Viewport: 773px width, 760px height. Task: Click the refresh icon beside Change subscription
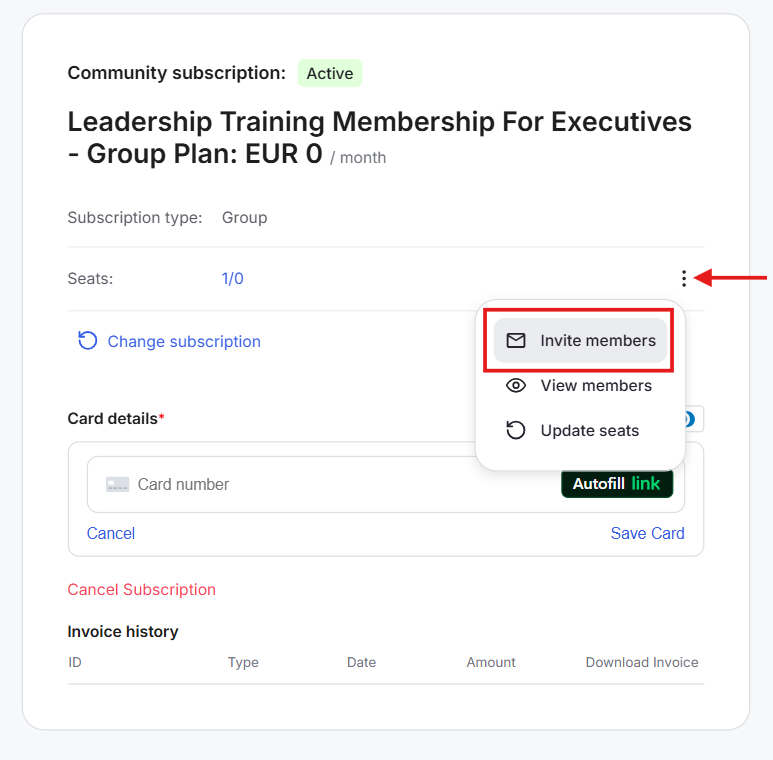(x=88, y=341)
